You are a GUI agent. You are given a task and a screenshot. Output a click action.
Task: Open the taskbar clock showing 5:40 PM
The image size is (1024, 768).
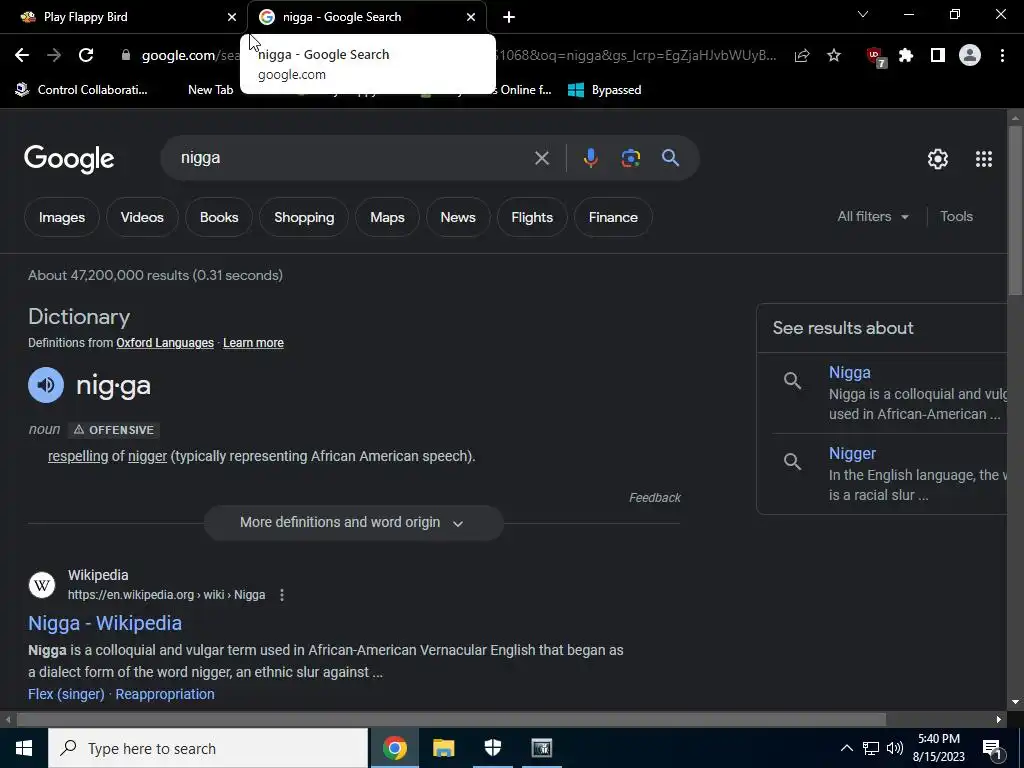pos(938,748)
